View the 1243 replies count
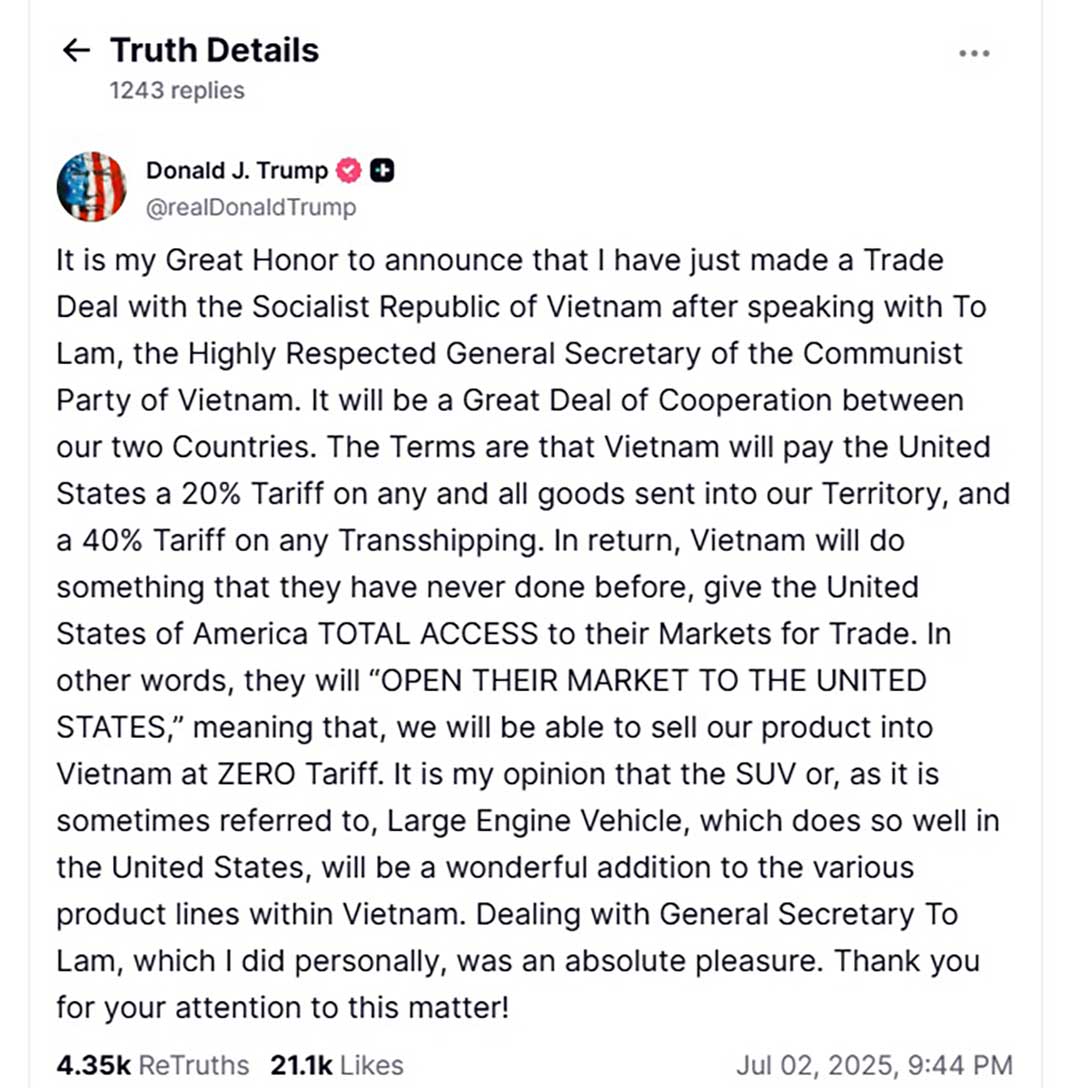Viewport: 1068px width, 1088px height. tap(177, 91)
